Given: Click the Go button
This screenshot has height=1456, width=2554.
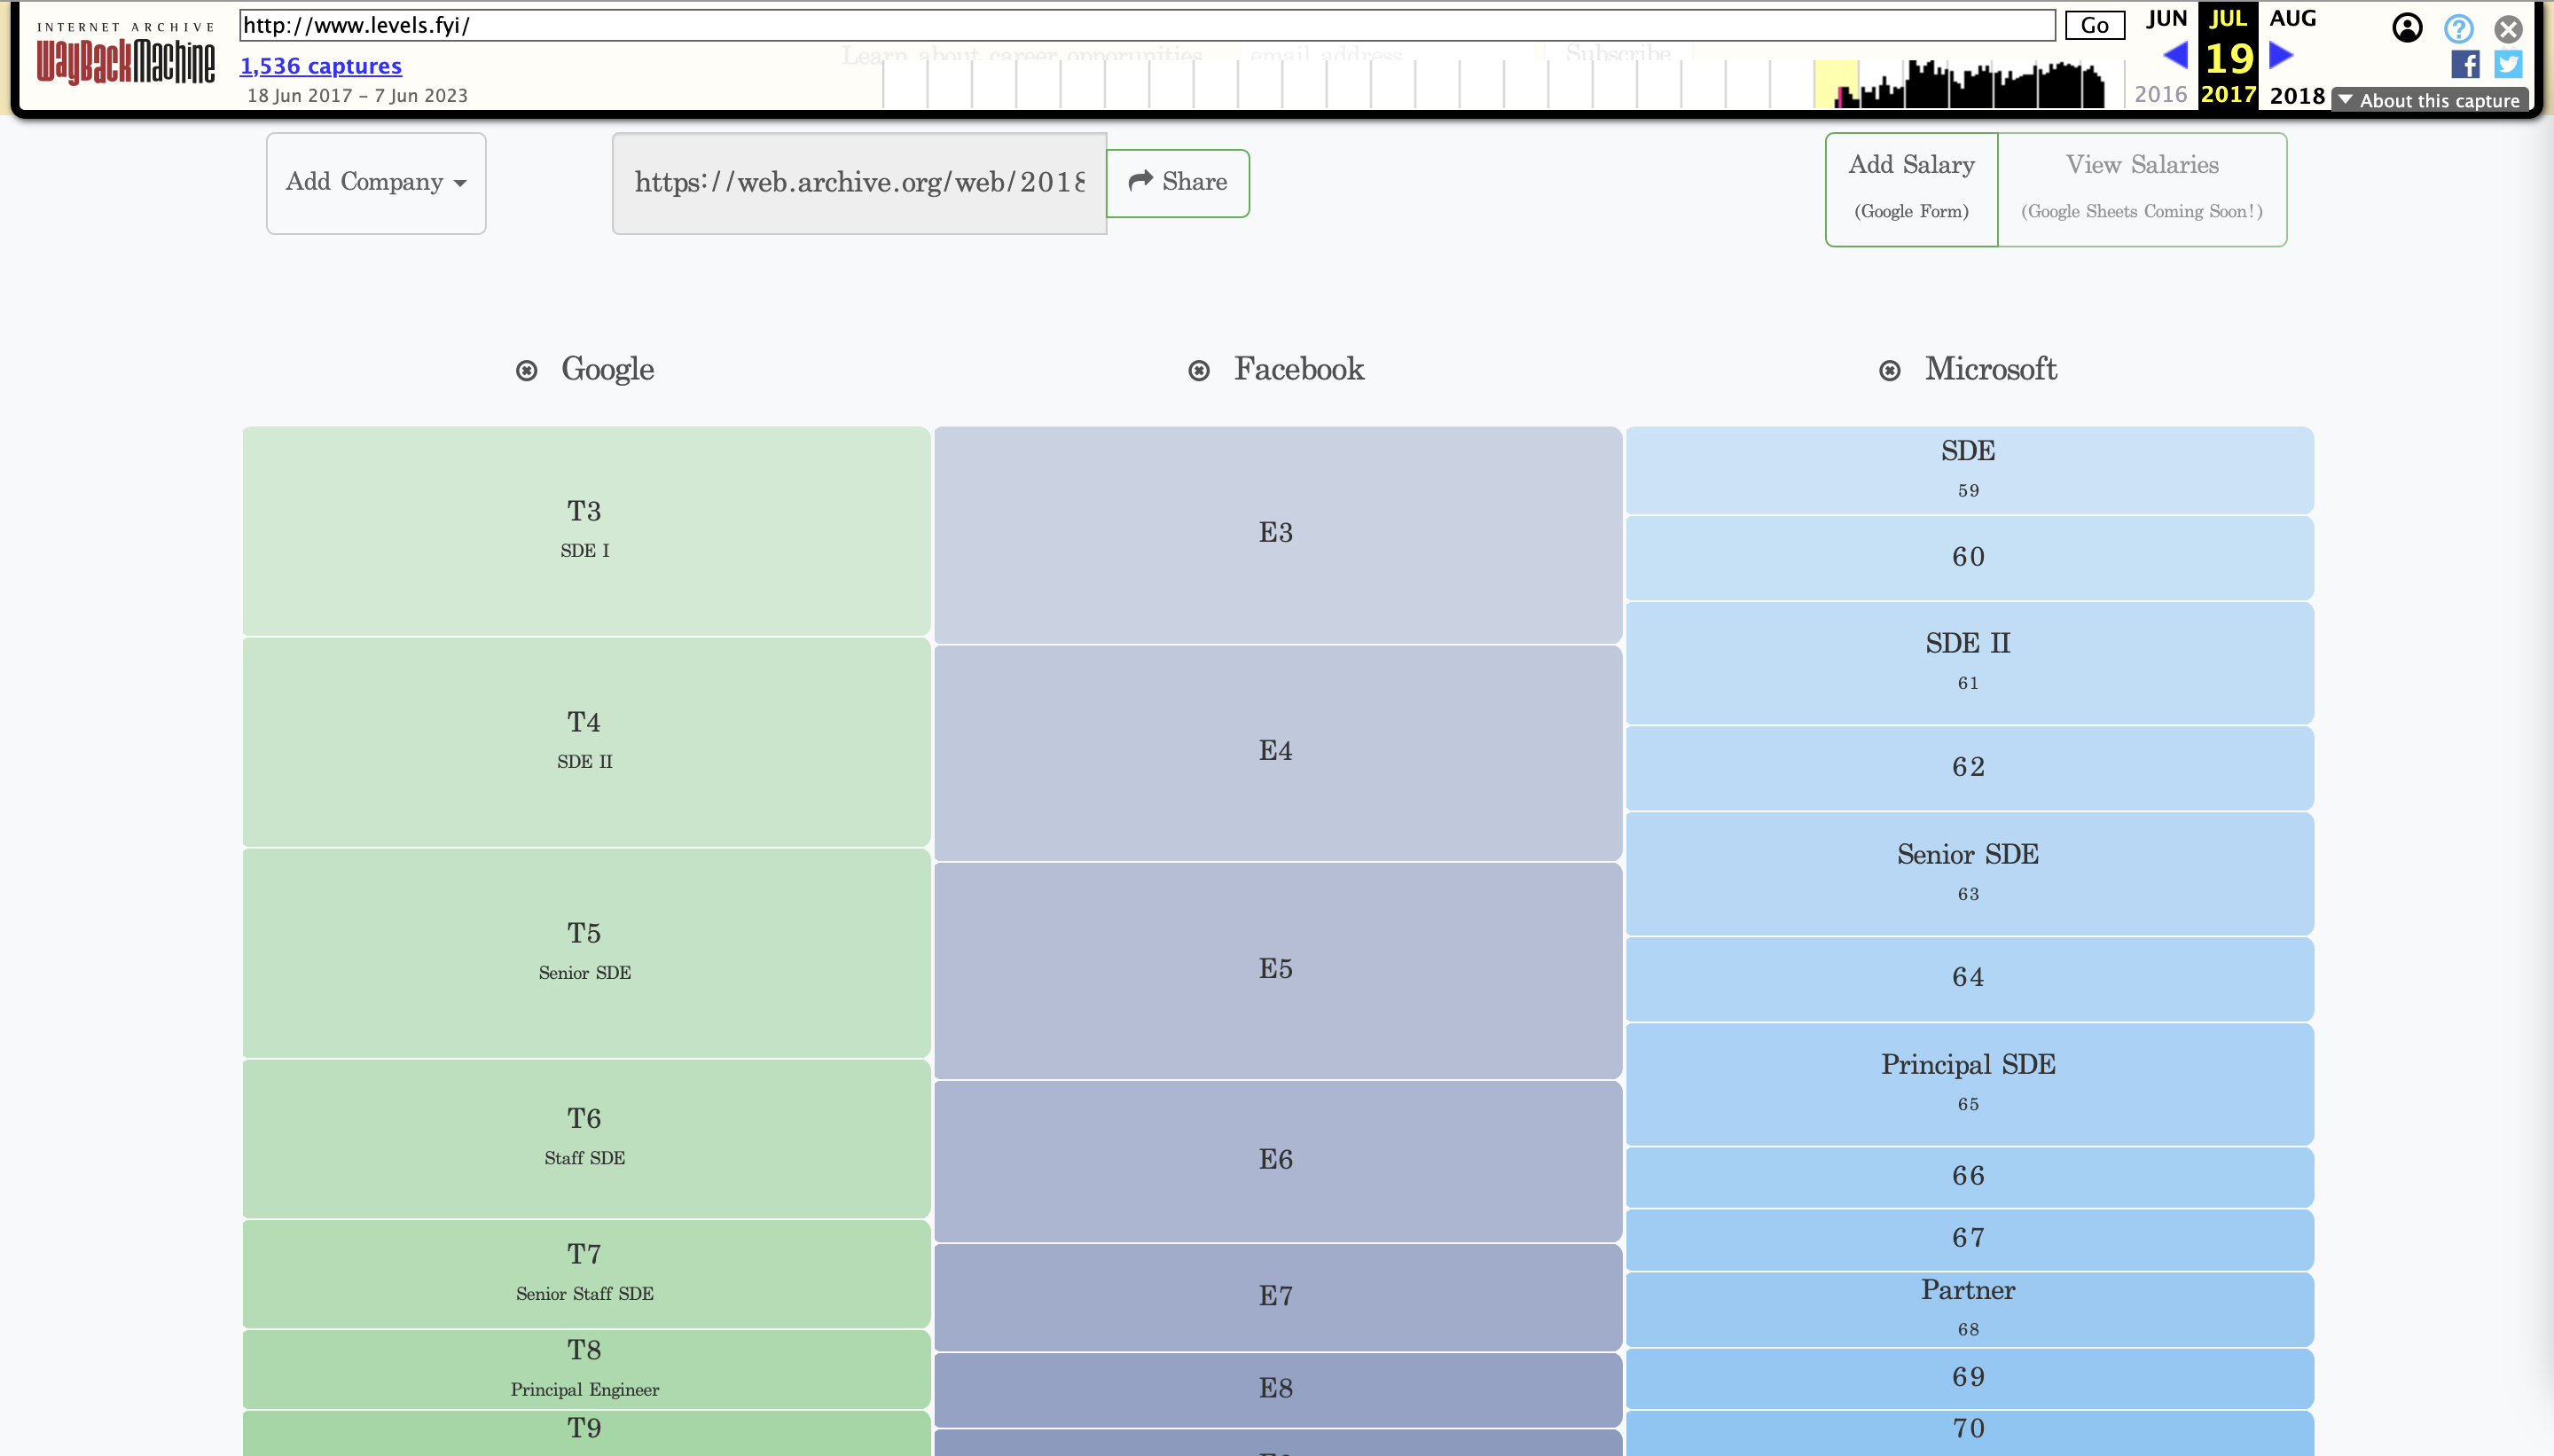Looking at the screenshot, I should (2094, 26).
